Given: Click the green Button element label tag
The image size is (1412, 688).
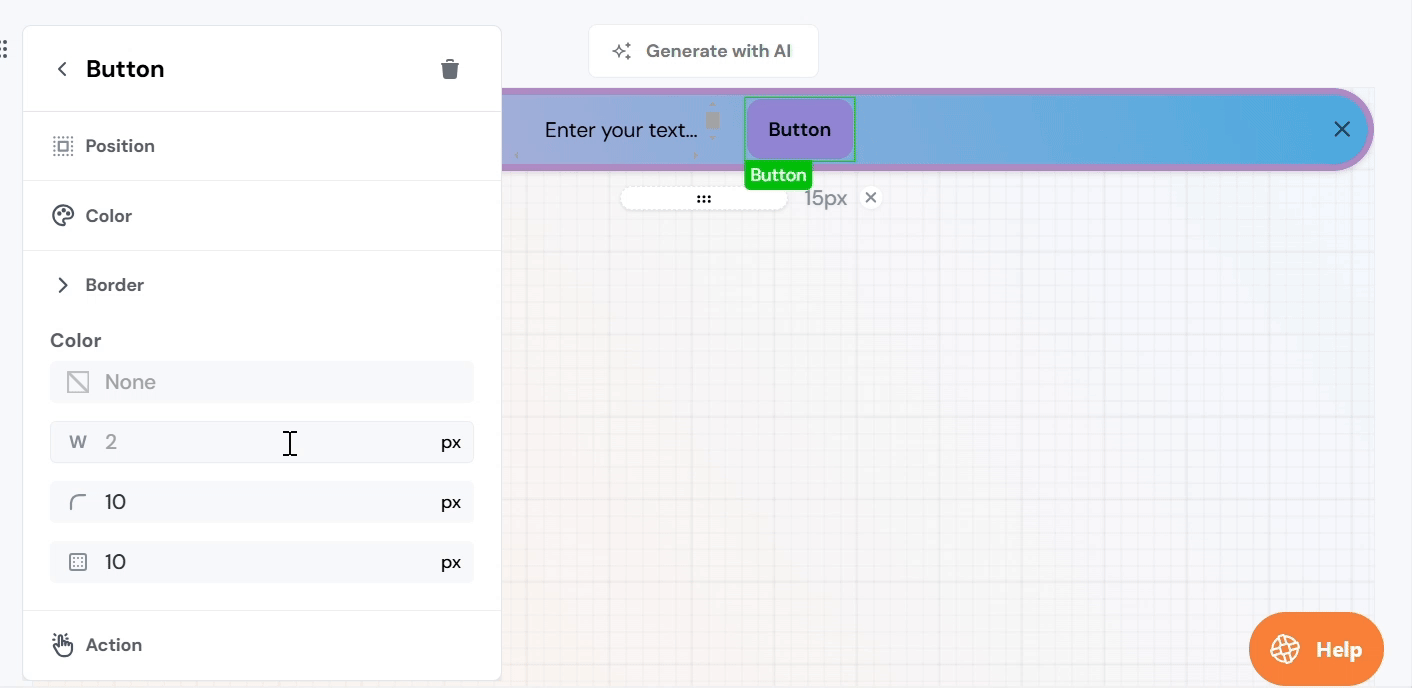Looking at the screenshot, I should coord(778,175).
